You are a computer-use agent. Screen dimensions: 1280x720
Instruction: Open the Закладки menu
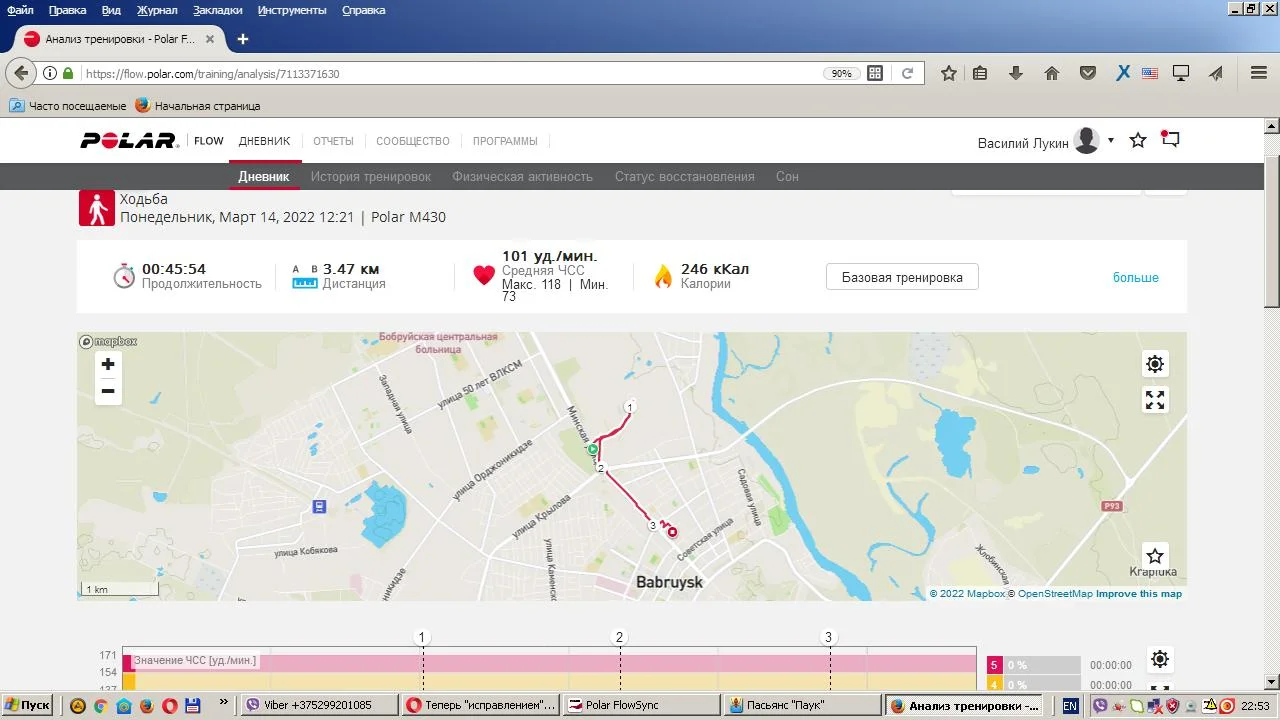(x=217, y=10)
